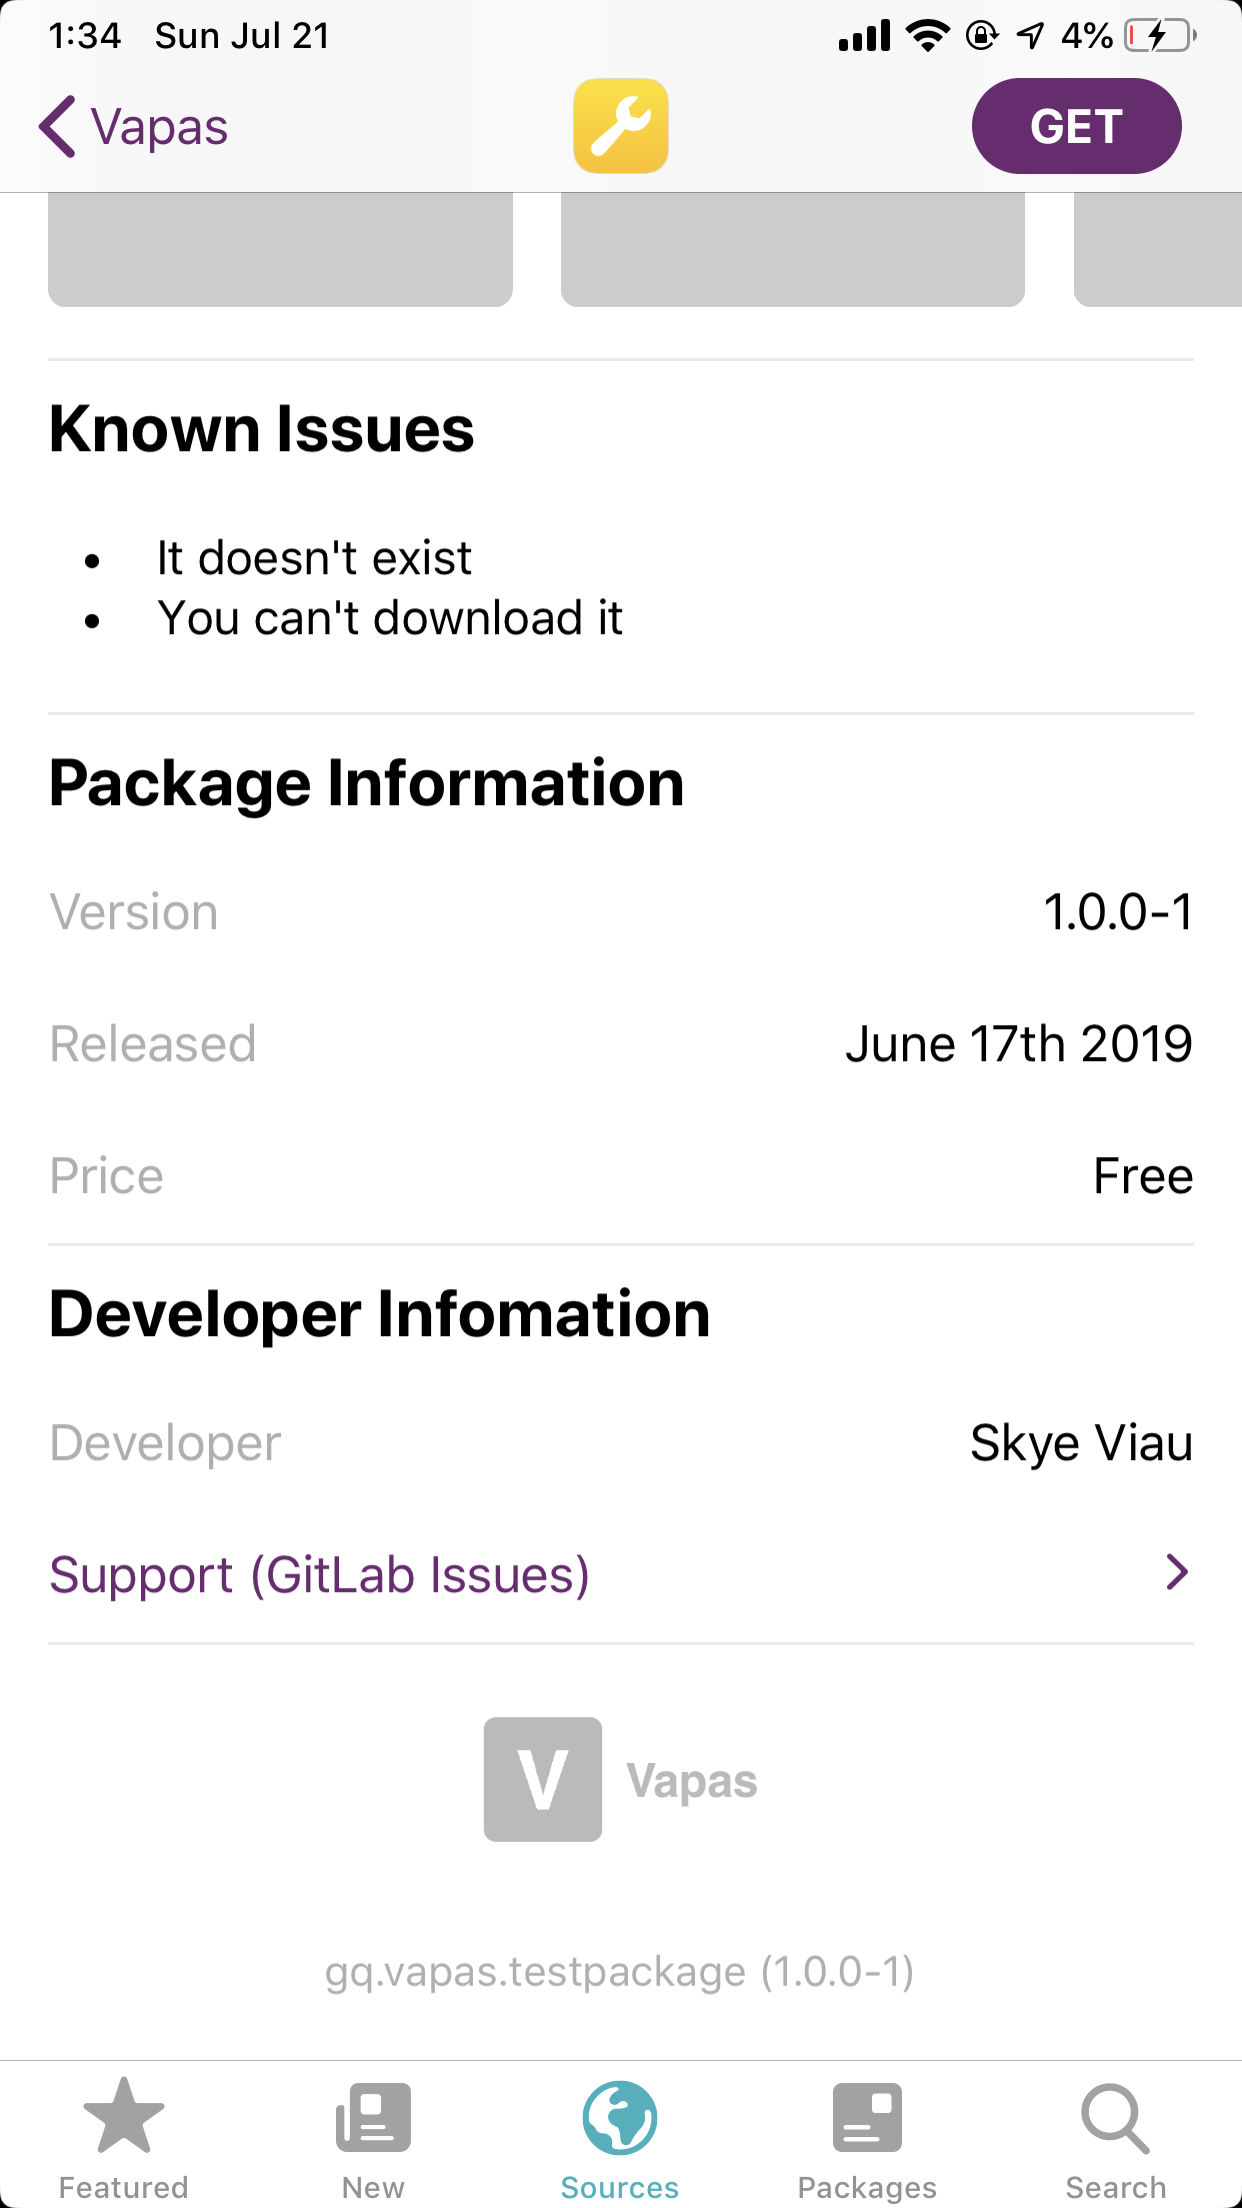The image size is (1242, 2208).
Task: Tap the partially visible third screenshot
Action: [1157, 249]
